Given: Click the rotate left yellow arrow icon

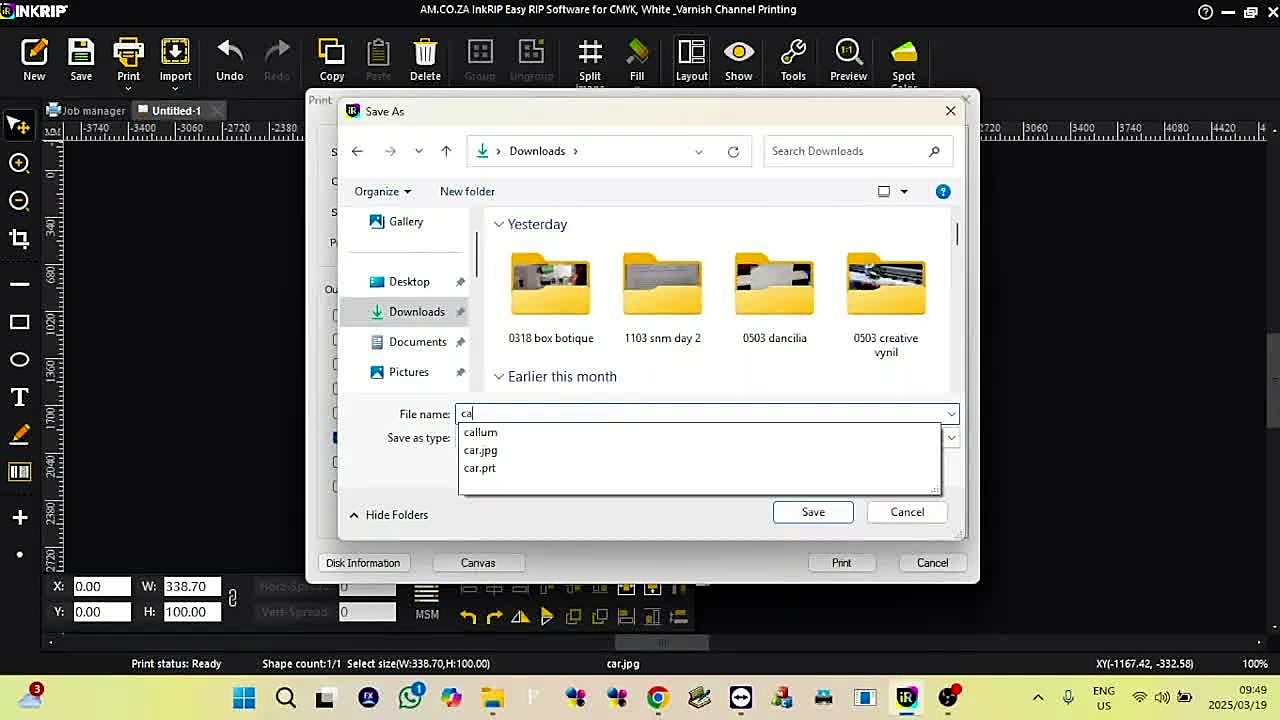Looking at the screenshot, I should tap(468, 617).
